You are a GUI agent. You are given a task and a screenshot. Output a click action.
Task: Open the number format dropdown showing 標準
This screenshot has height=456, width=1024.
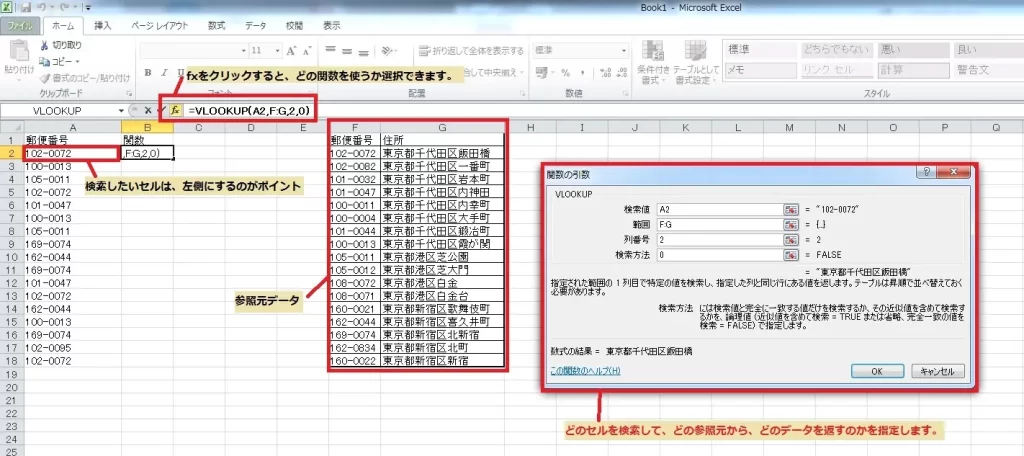coord(624,50)
